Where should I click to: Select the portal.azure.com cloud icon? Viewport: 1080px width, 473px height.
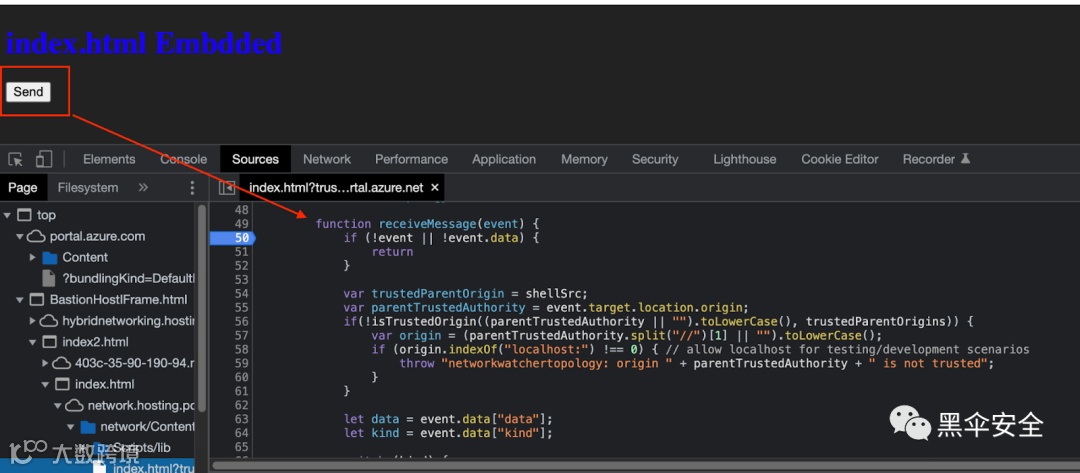click(35, 237)
